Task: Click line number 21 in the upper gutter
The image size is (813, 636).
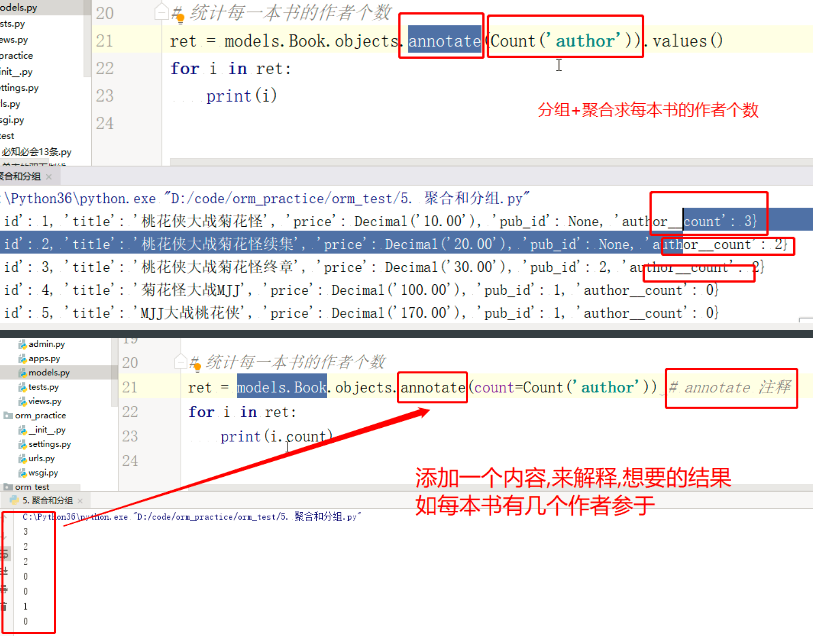Action: (104, 41)
